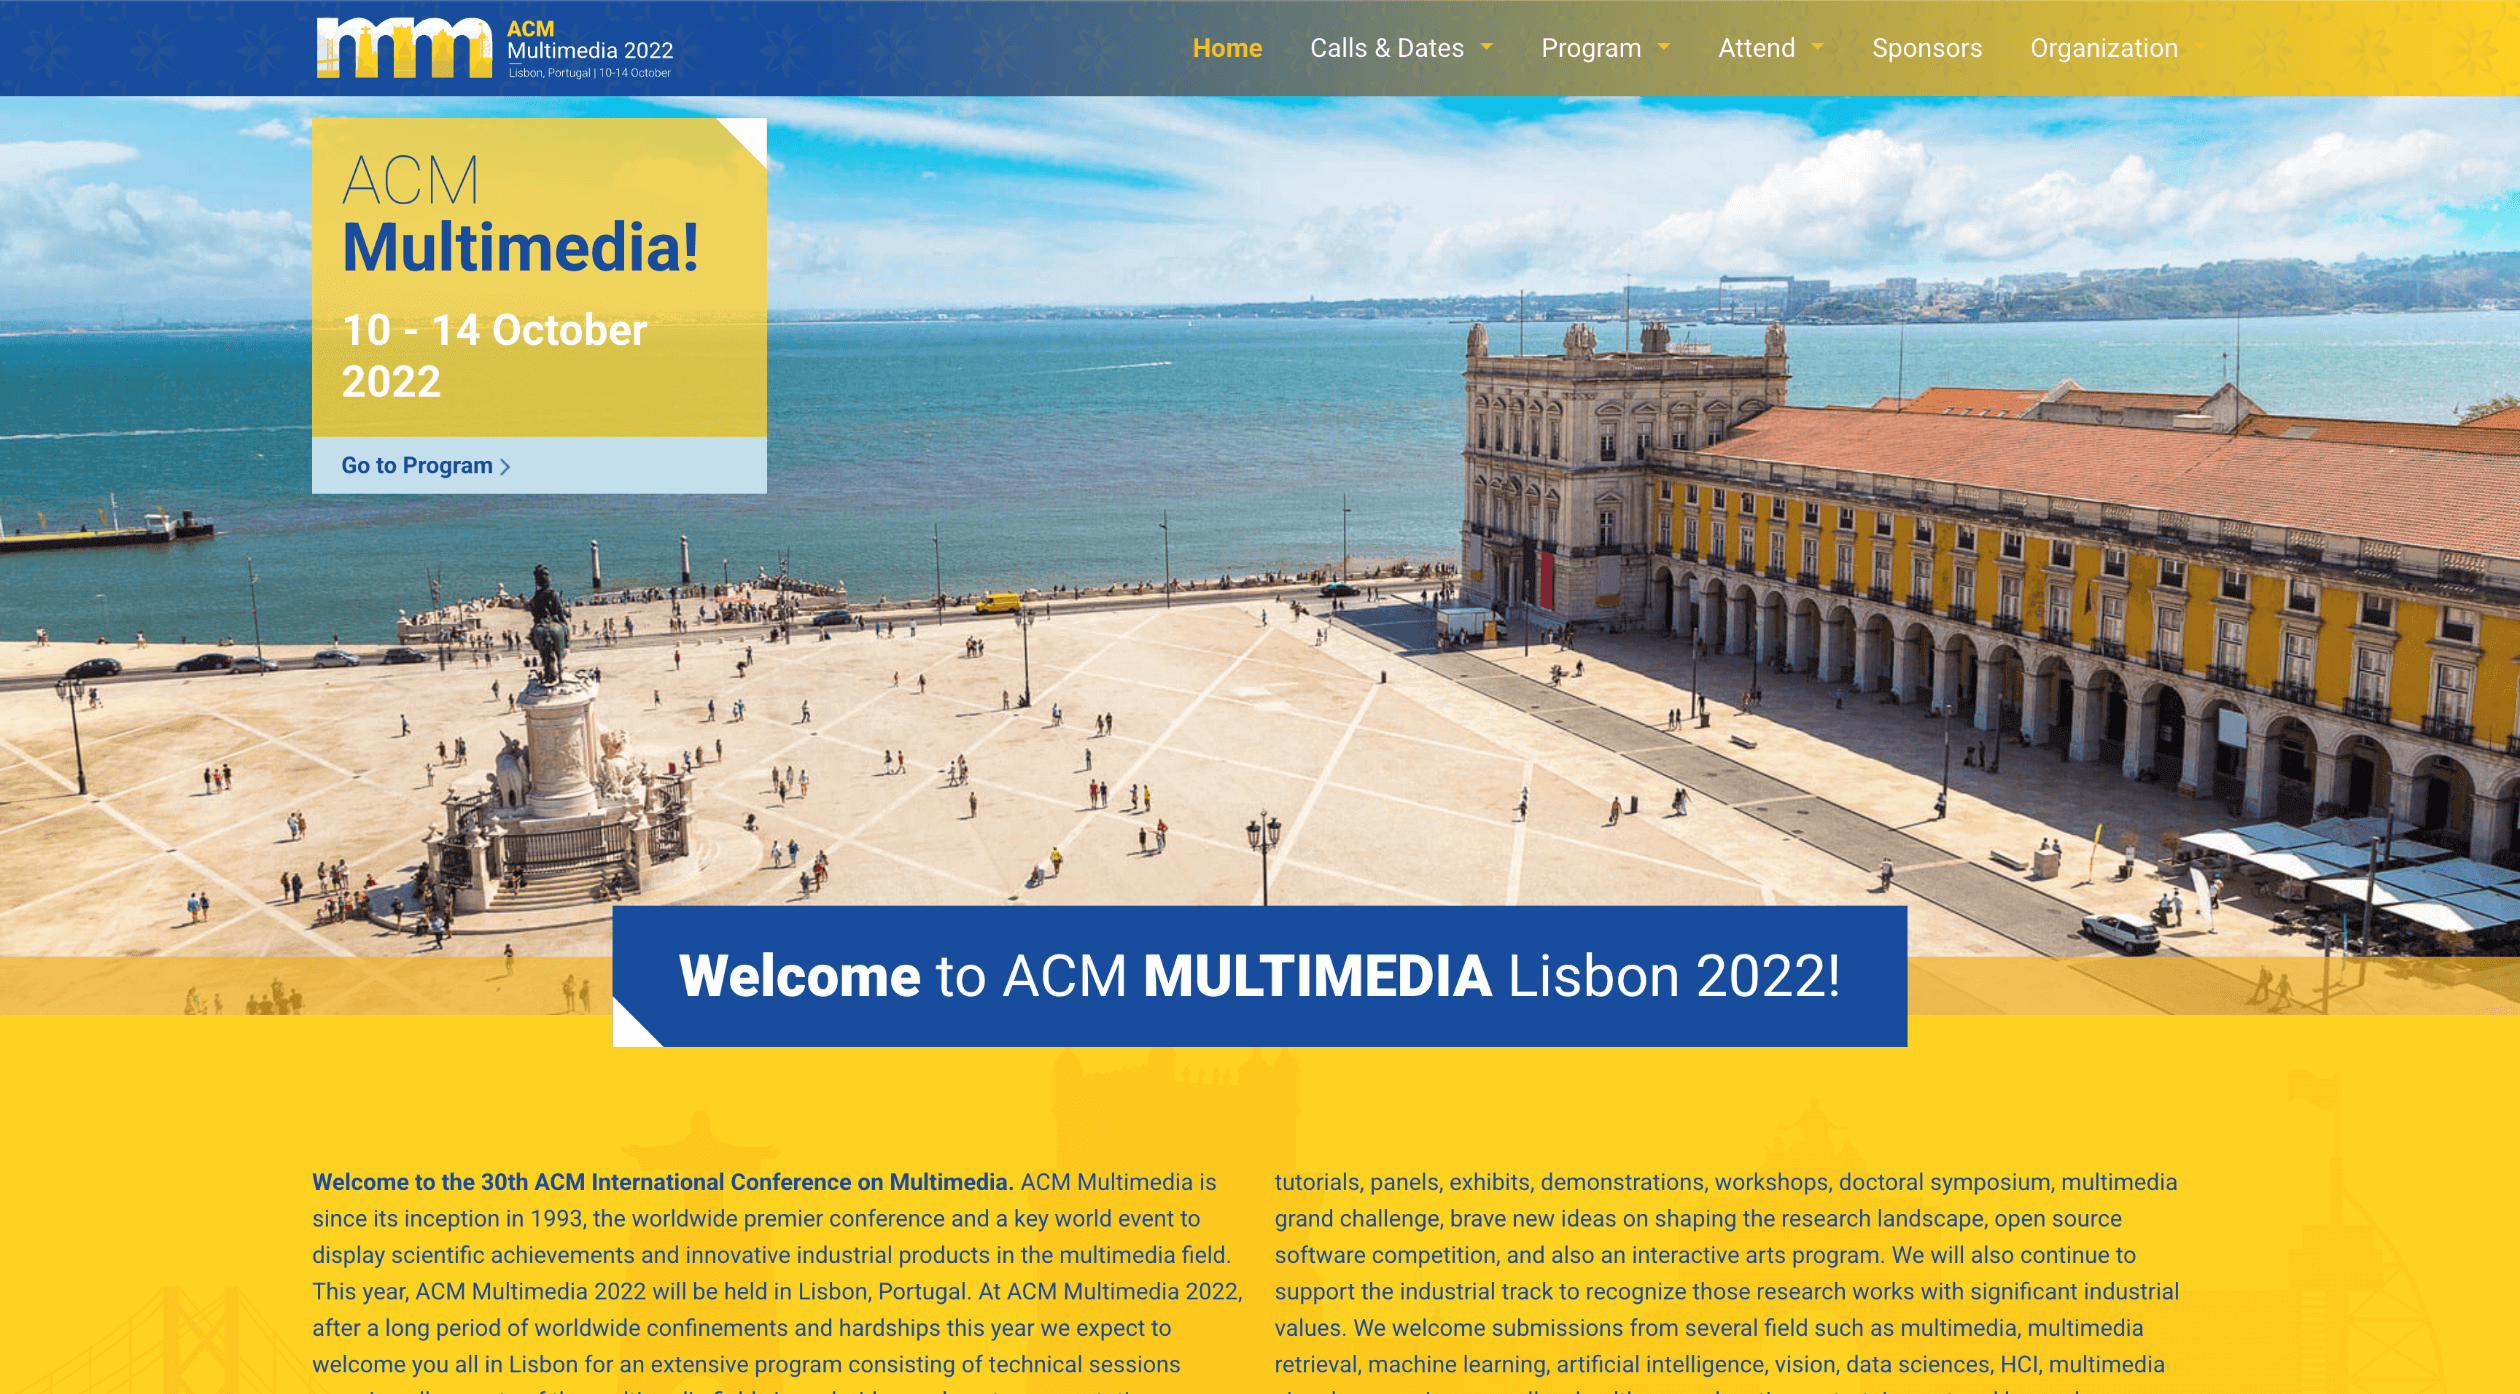2520x1394 pixels.
Task: Click the 'Multimedia 2022' header title text
Action: [x=590, y=50]
